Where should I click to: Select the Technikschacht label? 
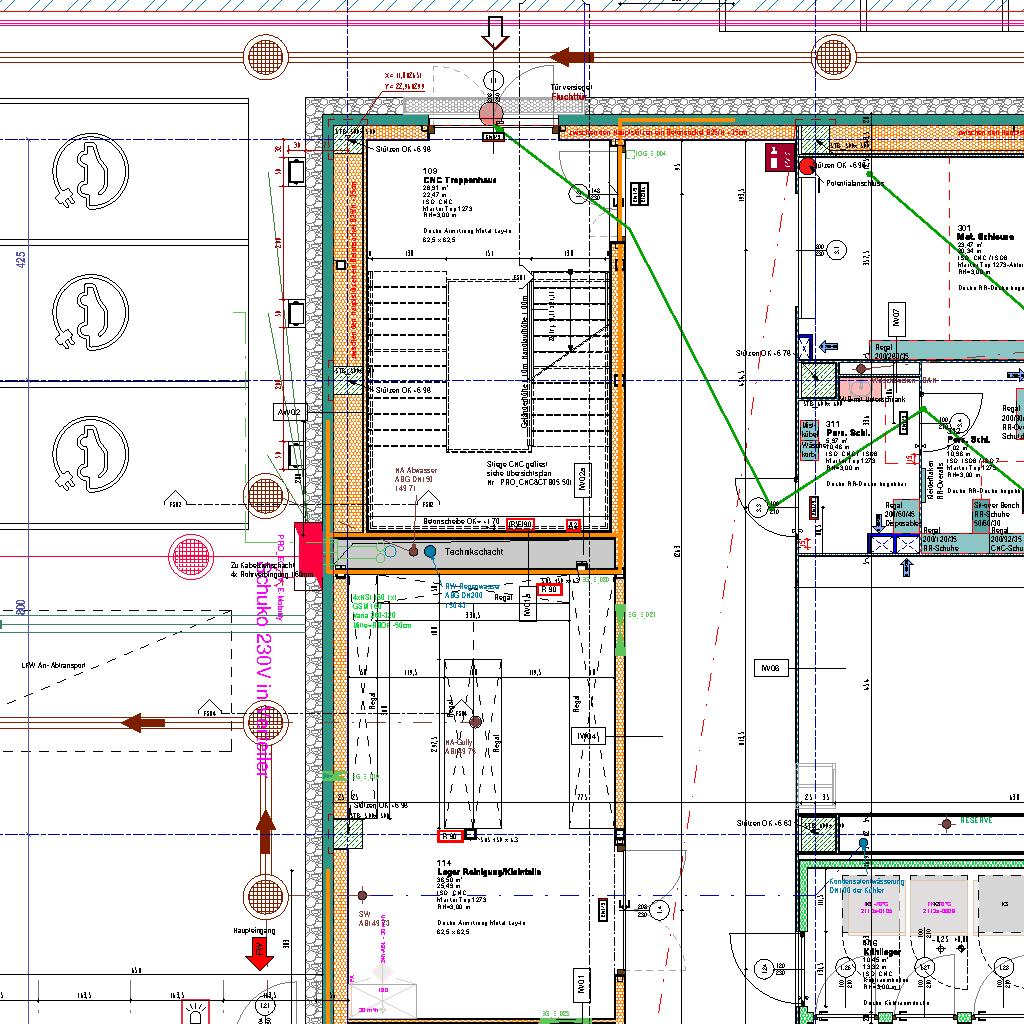click(x=473, y=552)
